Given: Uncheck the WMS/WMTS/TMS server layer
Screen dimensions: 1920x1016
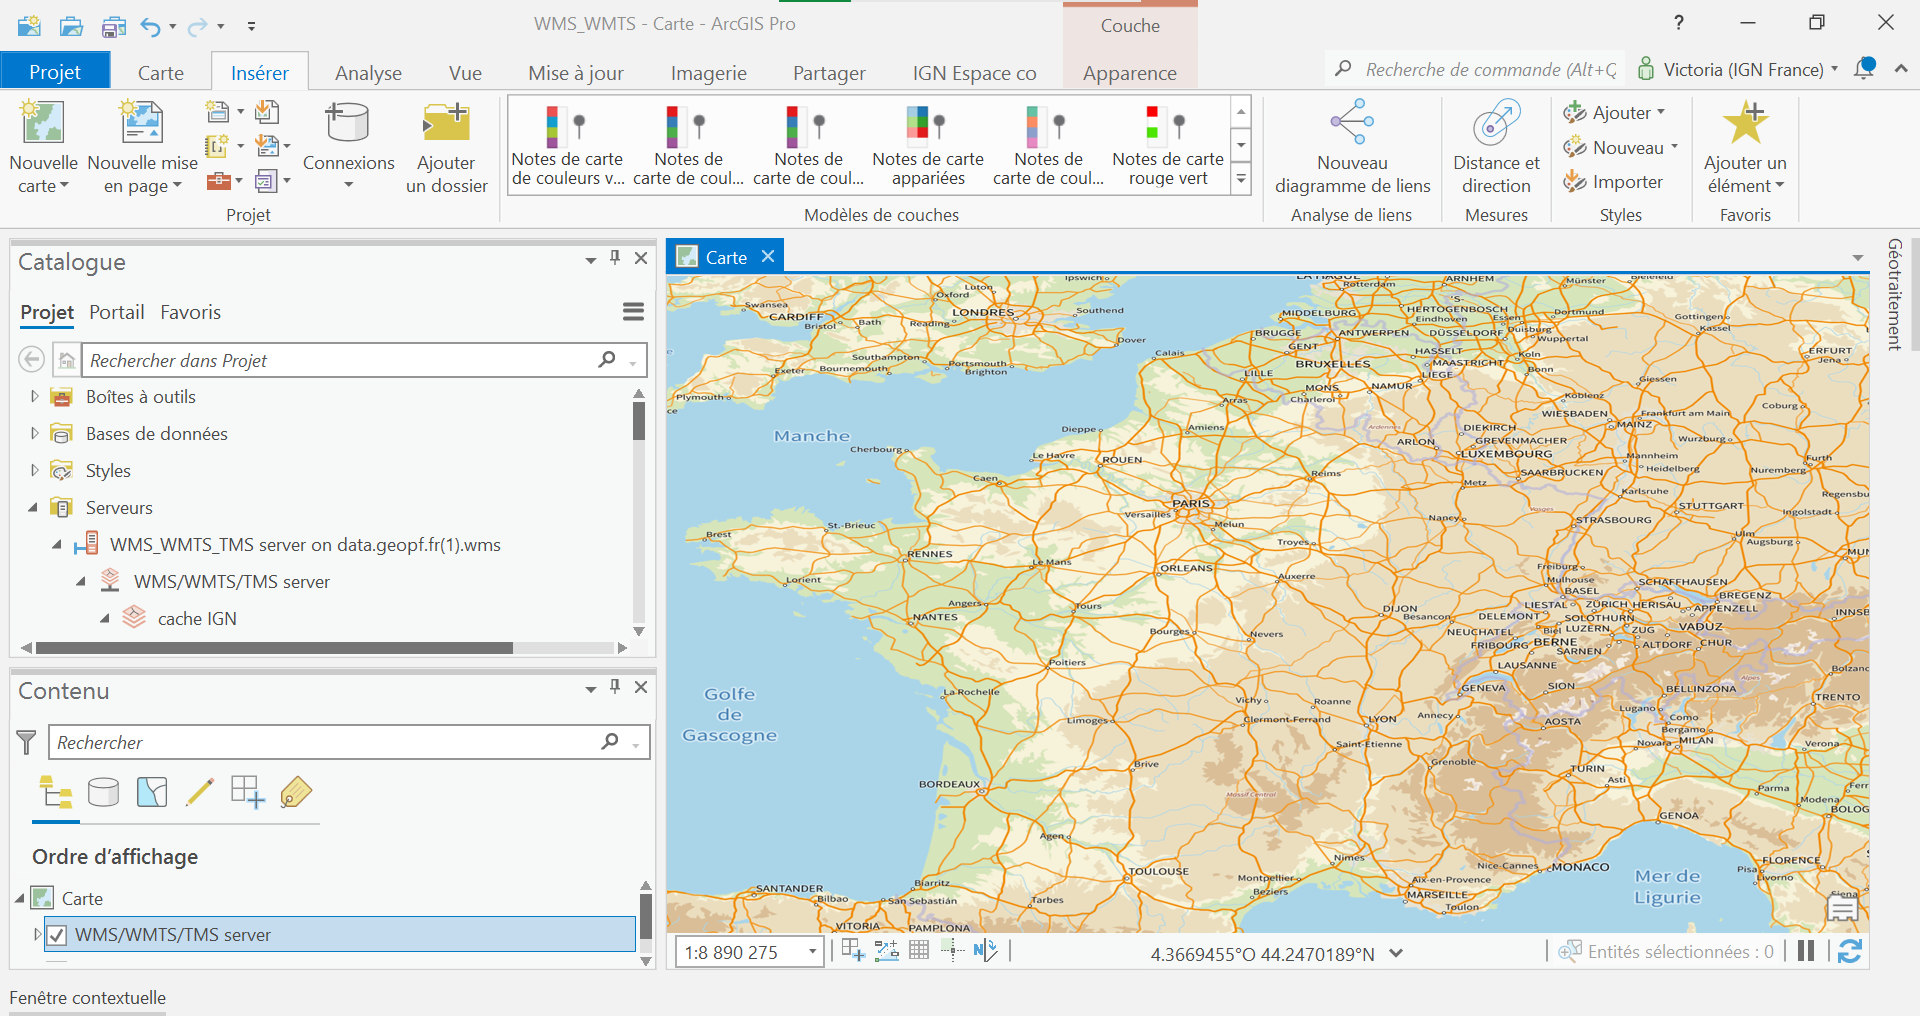Looking at the screenshot, I should (x=57, y=935).
